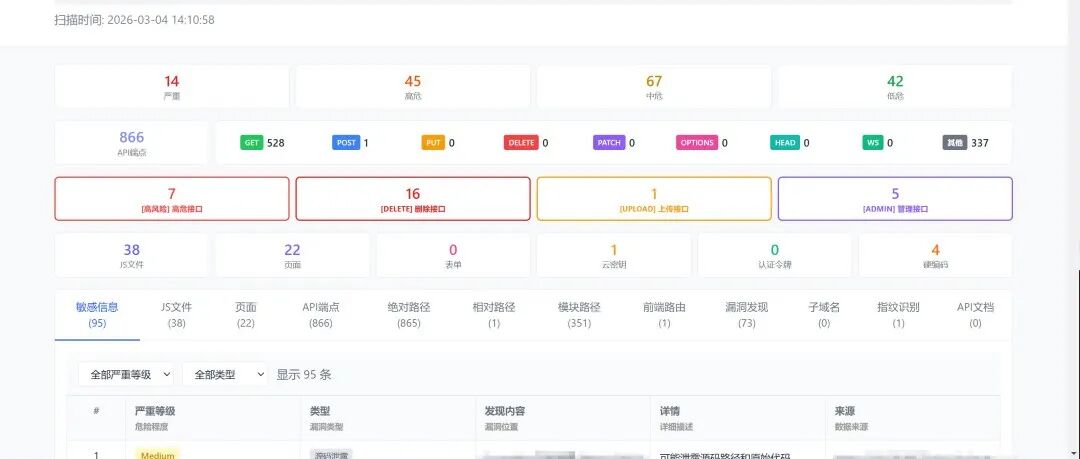Open the 7 高危接口 card
Image resolution: width=1080 pixels, height=459 pixels.
click(x=172, y=198)
